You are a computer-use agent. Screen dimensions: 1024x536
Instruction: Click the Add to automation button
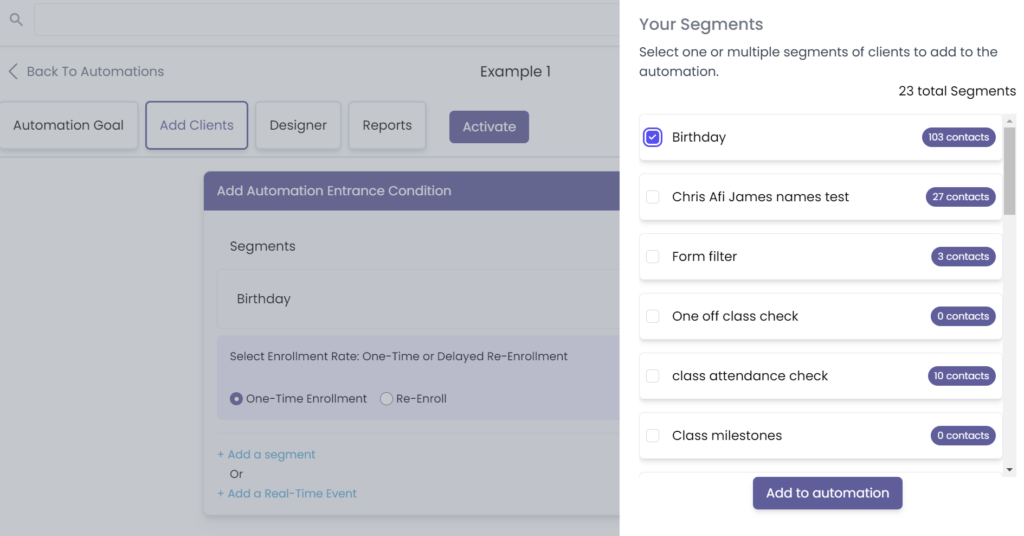click(827, 493)
